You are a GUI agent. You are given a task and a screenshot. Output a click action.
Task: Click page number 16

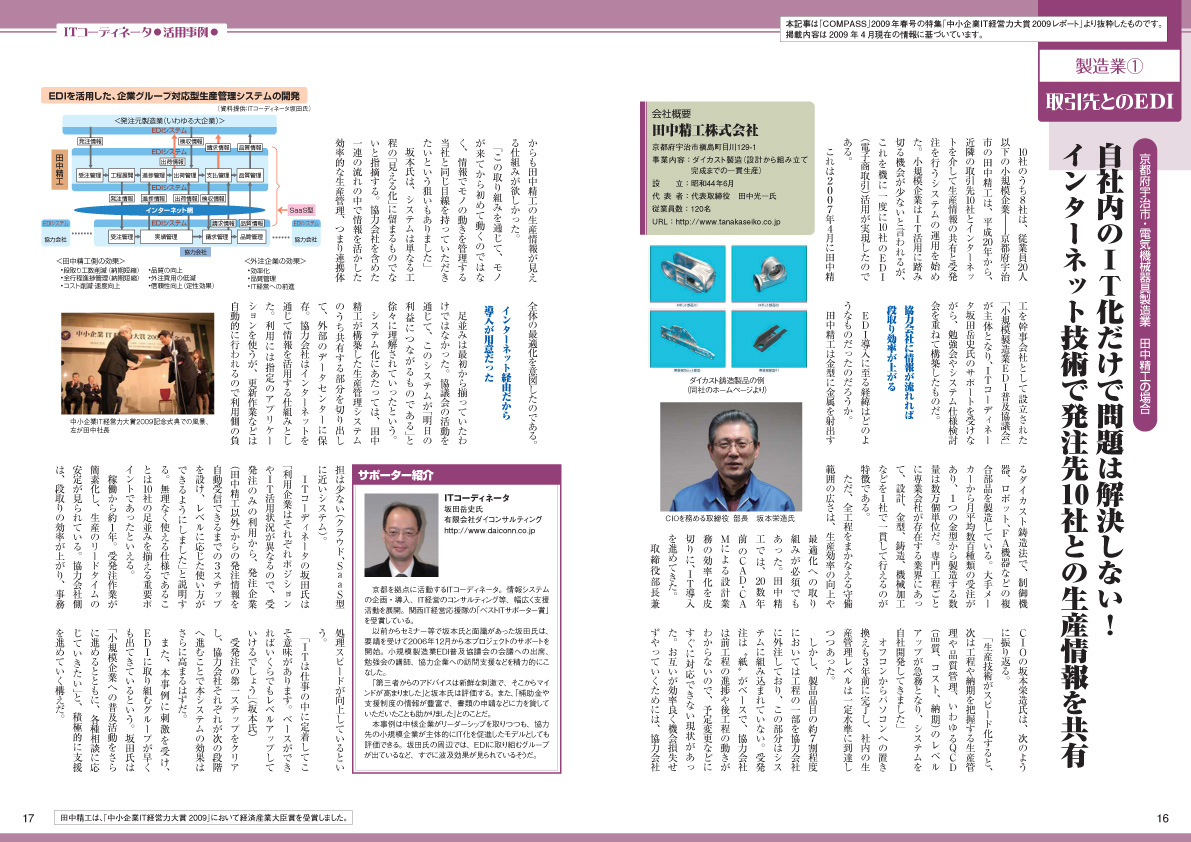[x=1162, y=818]
